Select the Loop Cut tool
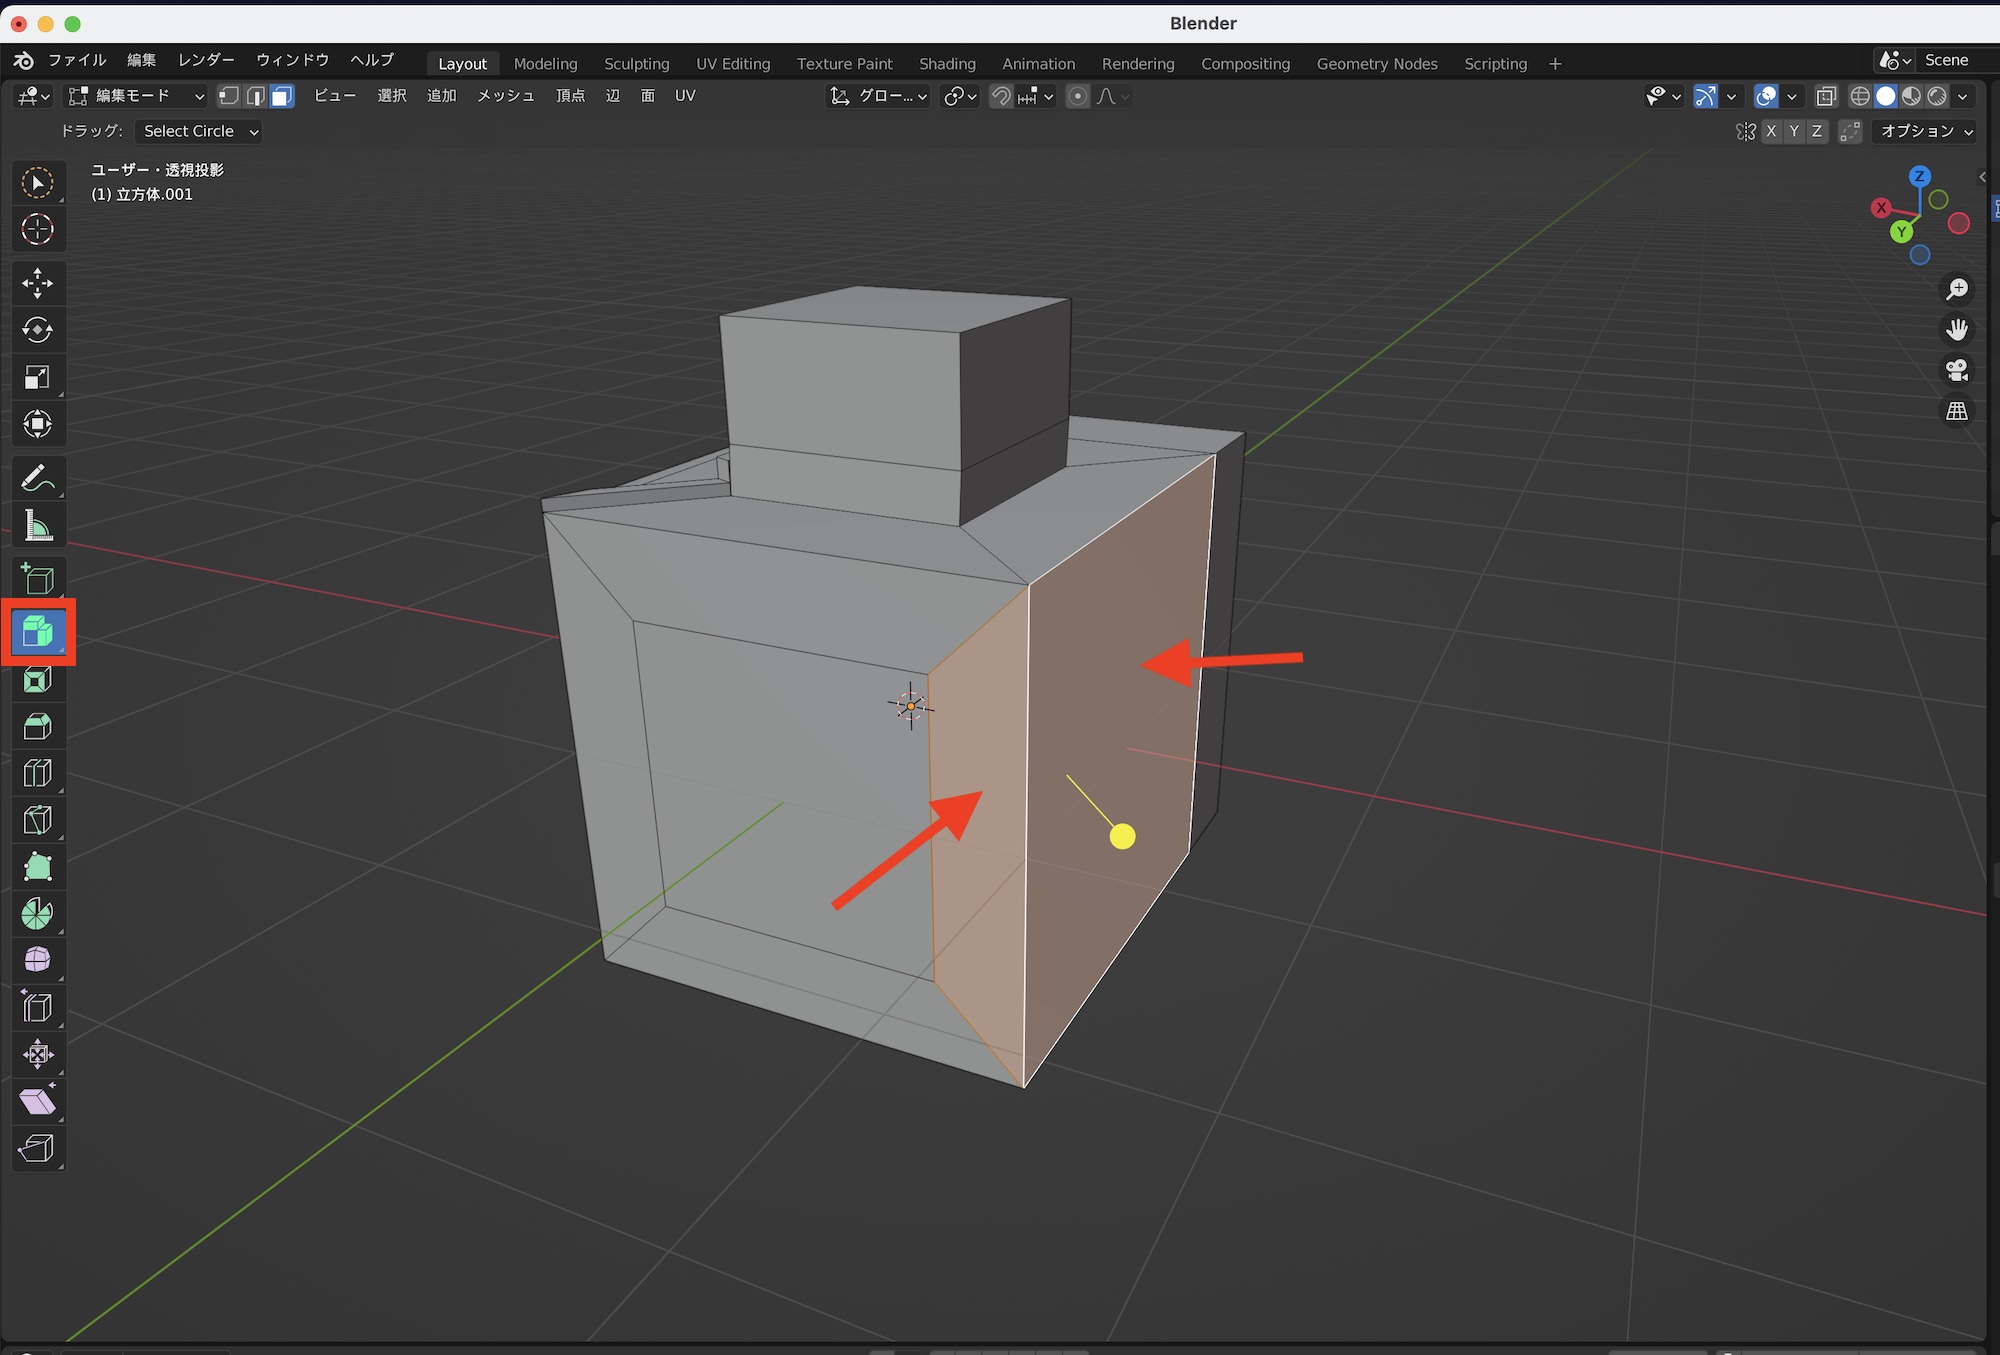The height and width of the screenshot is (1355, 2000). [x=38, y=773]
